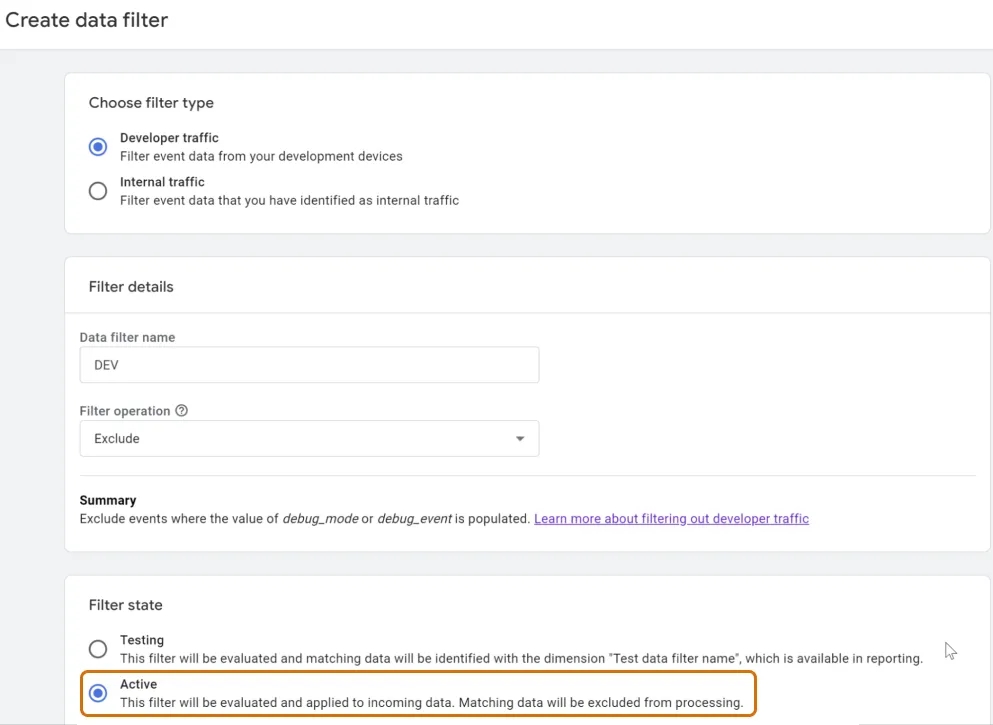The image size is (993, 725).
Task: Open Learn more about filtering out developer traffic
Action: tap(671, 519)
